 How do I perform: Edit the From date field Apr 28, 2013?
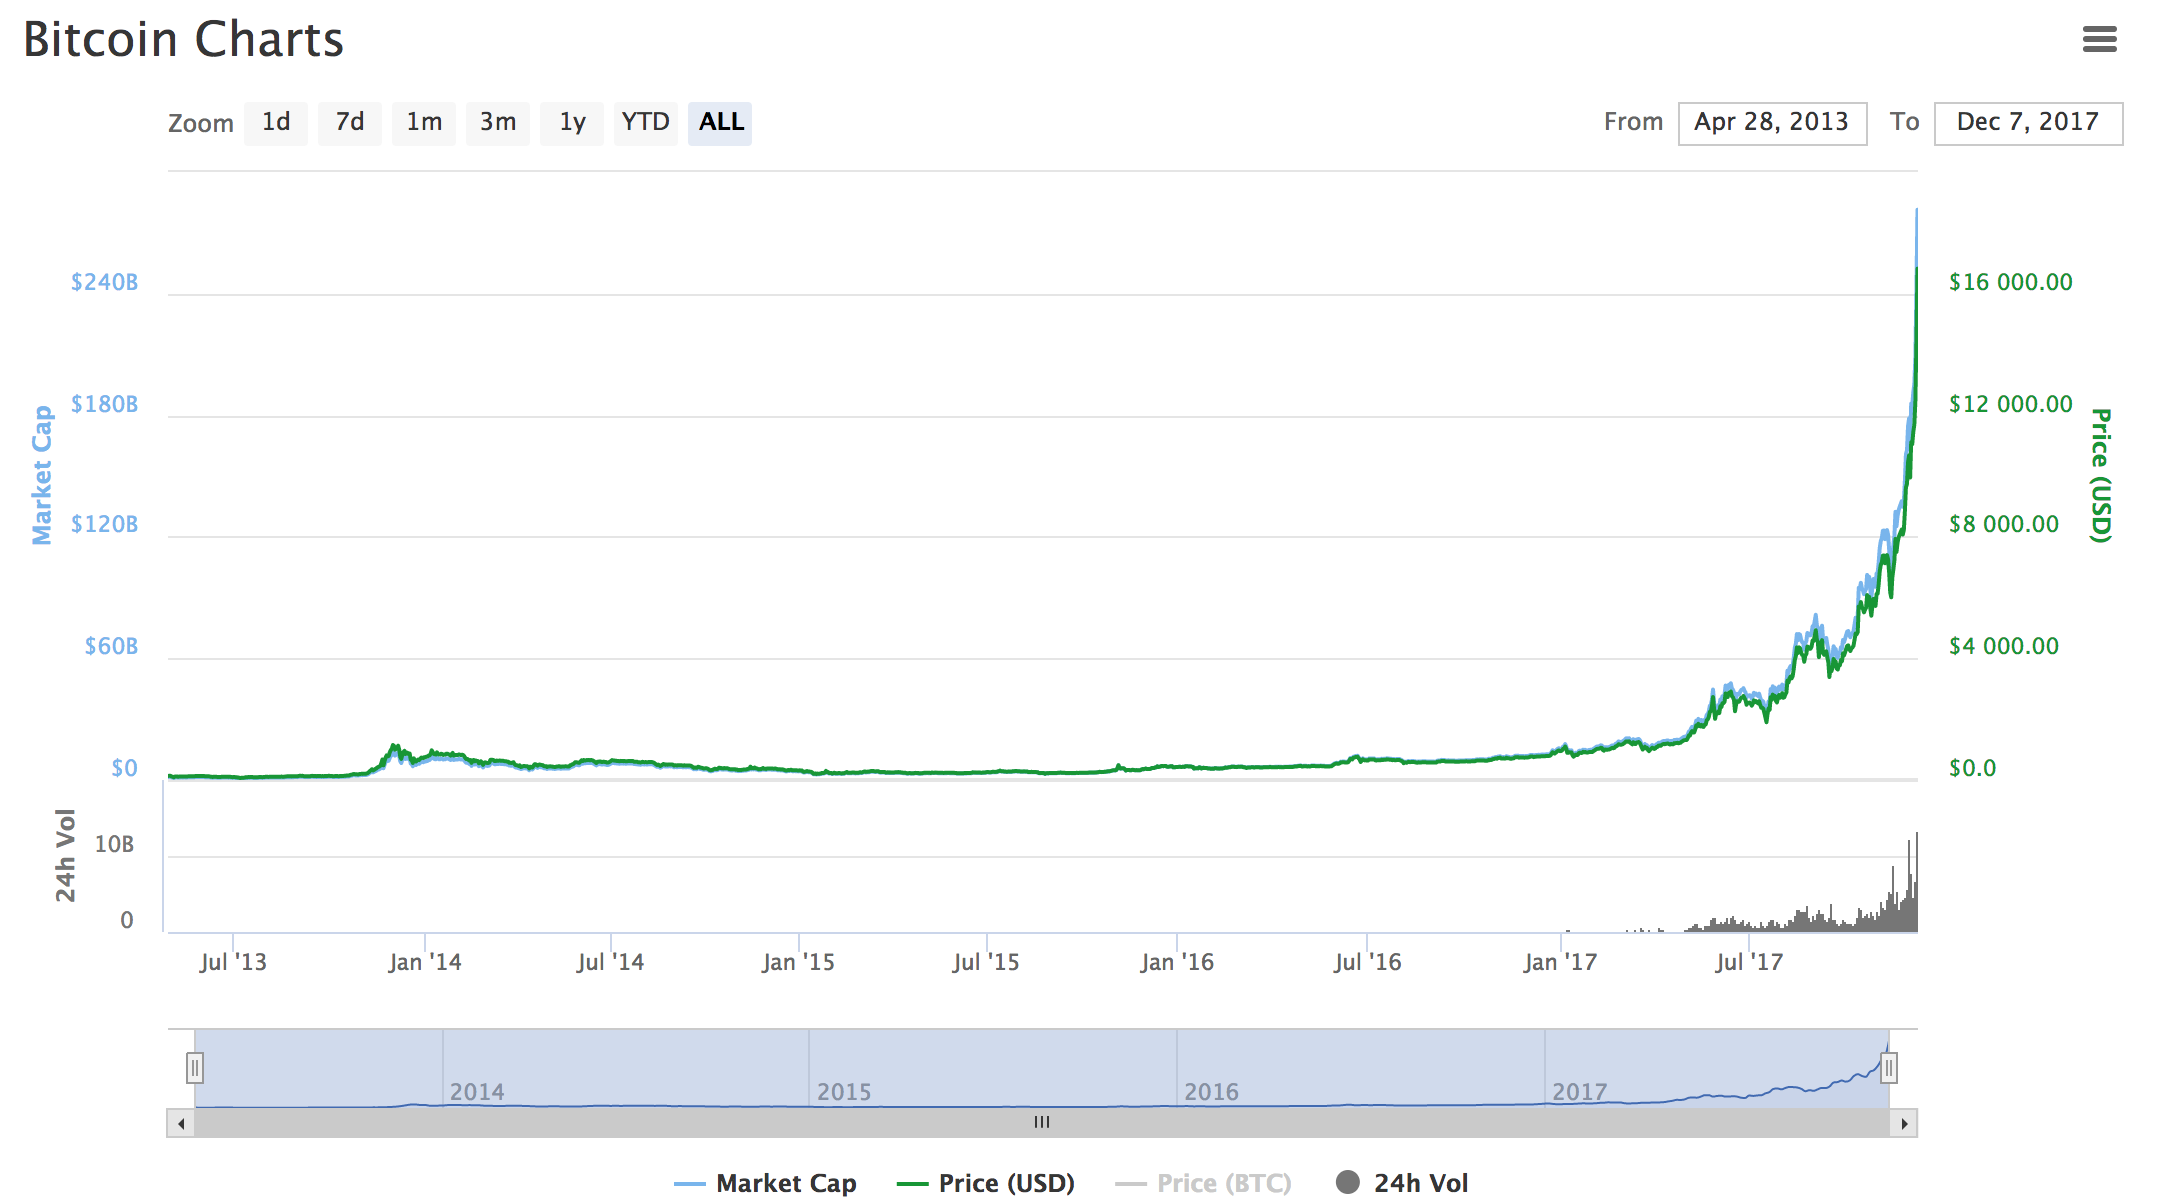[x=1772, y=123]
